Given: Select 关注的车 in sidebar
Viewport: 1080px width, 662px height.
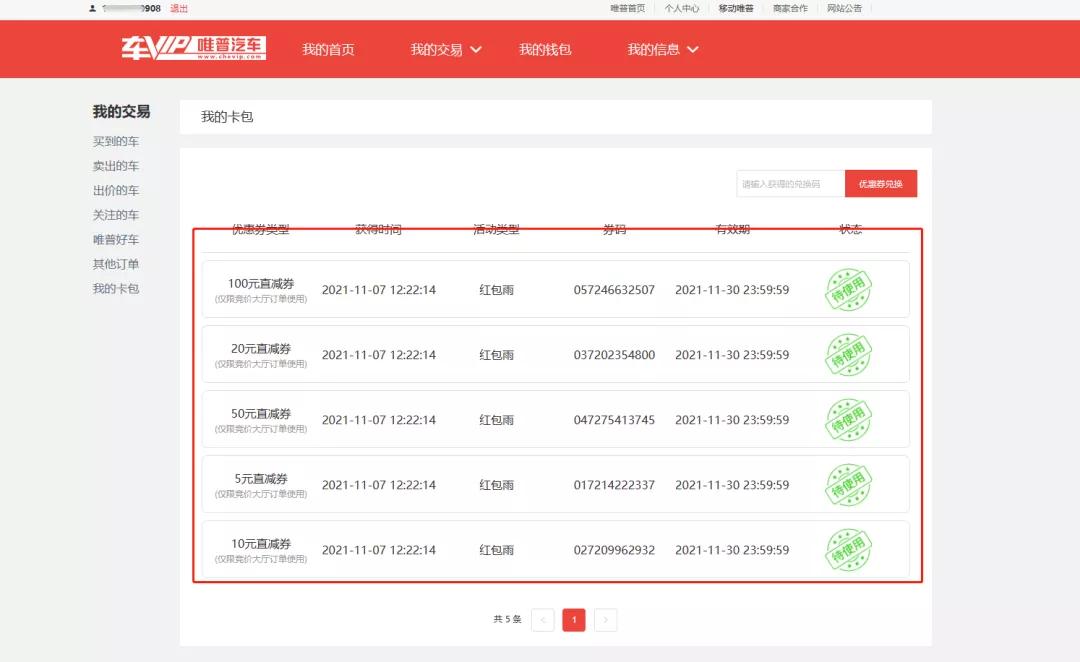Looking at the screenshot, I should (116, 215).
